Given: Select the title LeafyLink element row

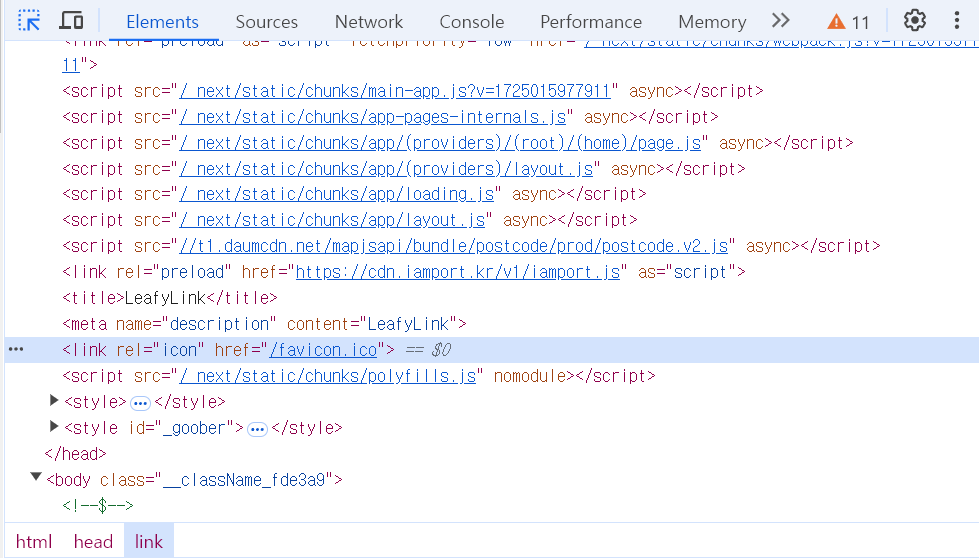Looking at the screenshot, I should click(x=170, y=298).
